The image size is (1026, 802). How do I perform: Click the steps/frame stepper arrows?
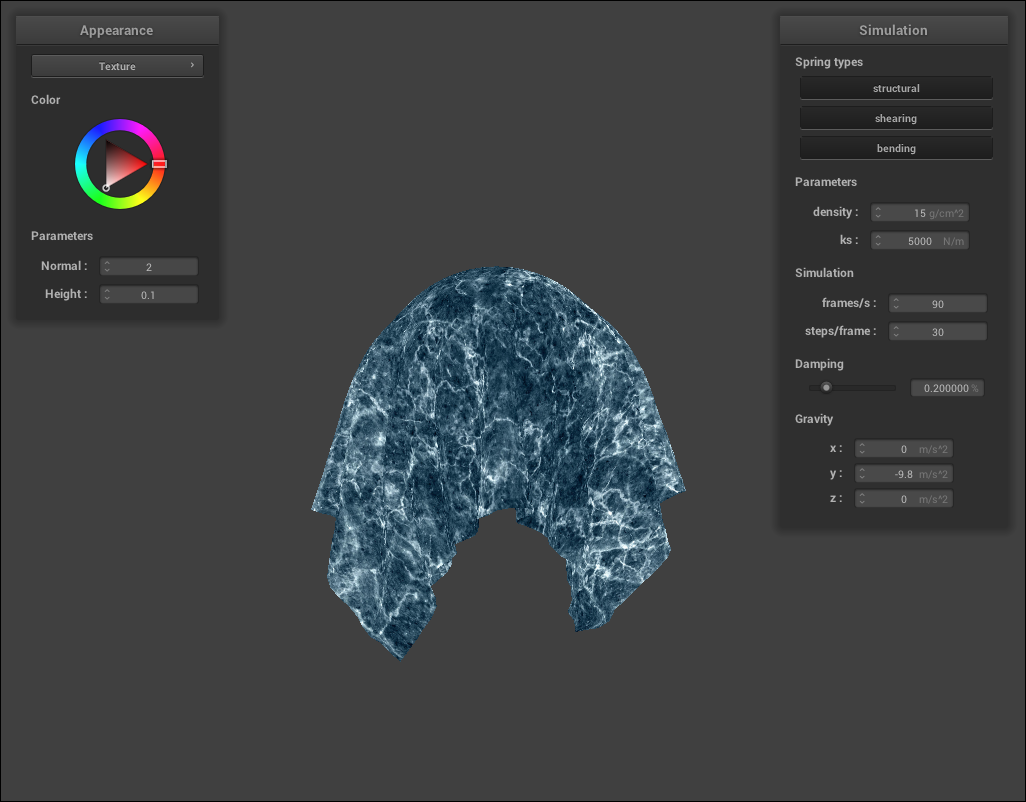(897, 332)
